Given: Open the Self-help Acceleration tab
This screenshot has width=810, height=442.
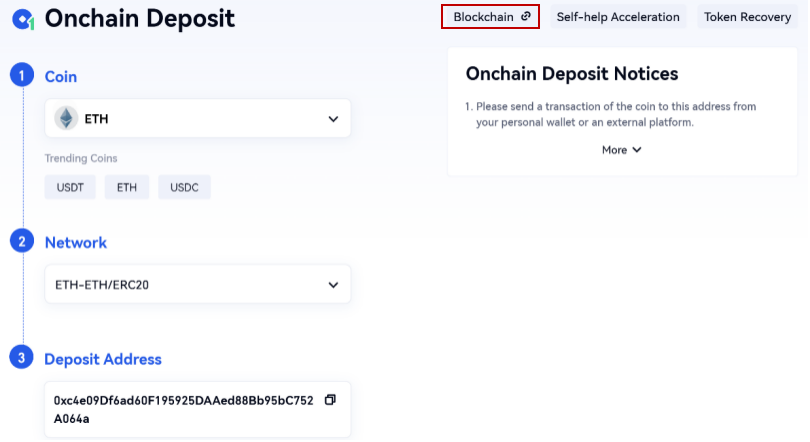Looking at the screenshot, I should tap(618, 17).
